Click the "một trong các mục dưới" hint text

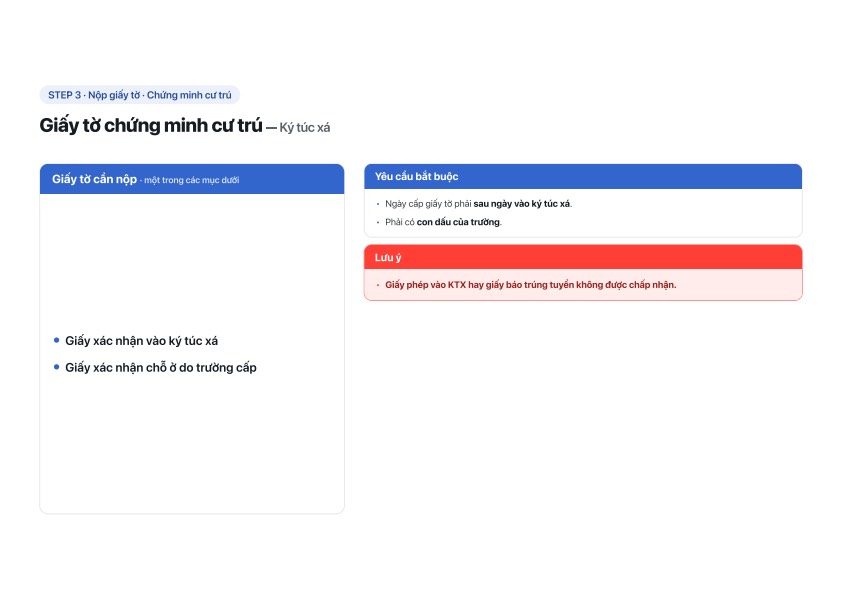coord(191,180)
